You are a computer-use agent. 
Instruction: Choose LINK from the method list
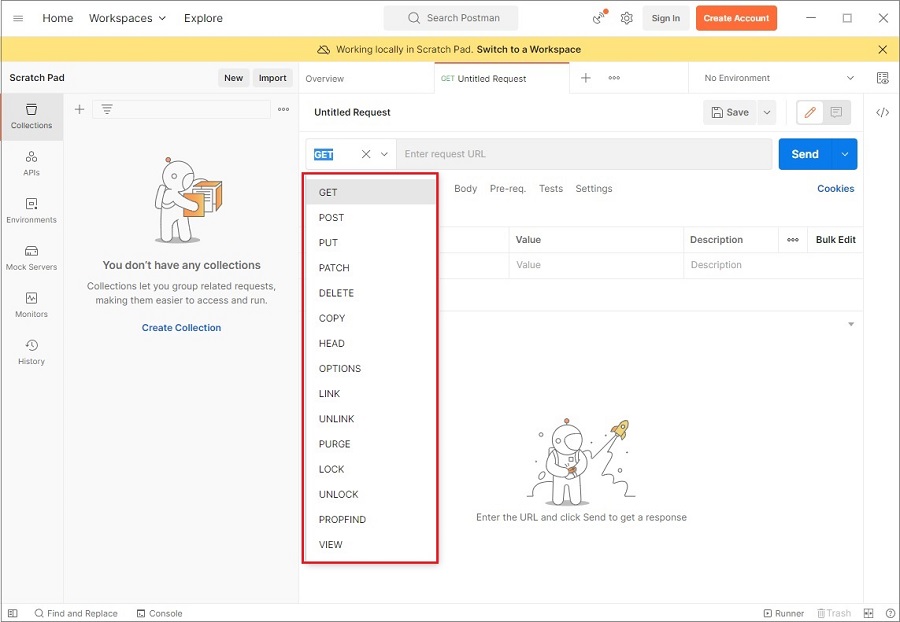pyautogui.click(x=370, y=394)
